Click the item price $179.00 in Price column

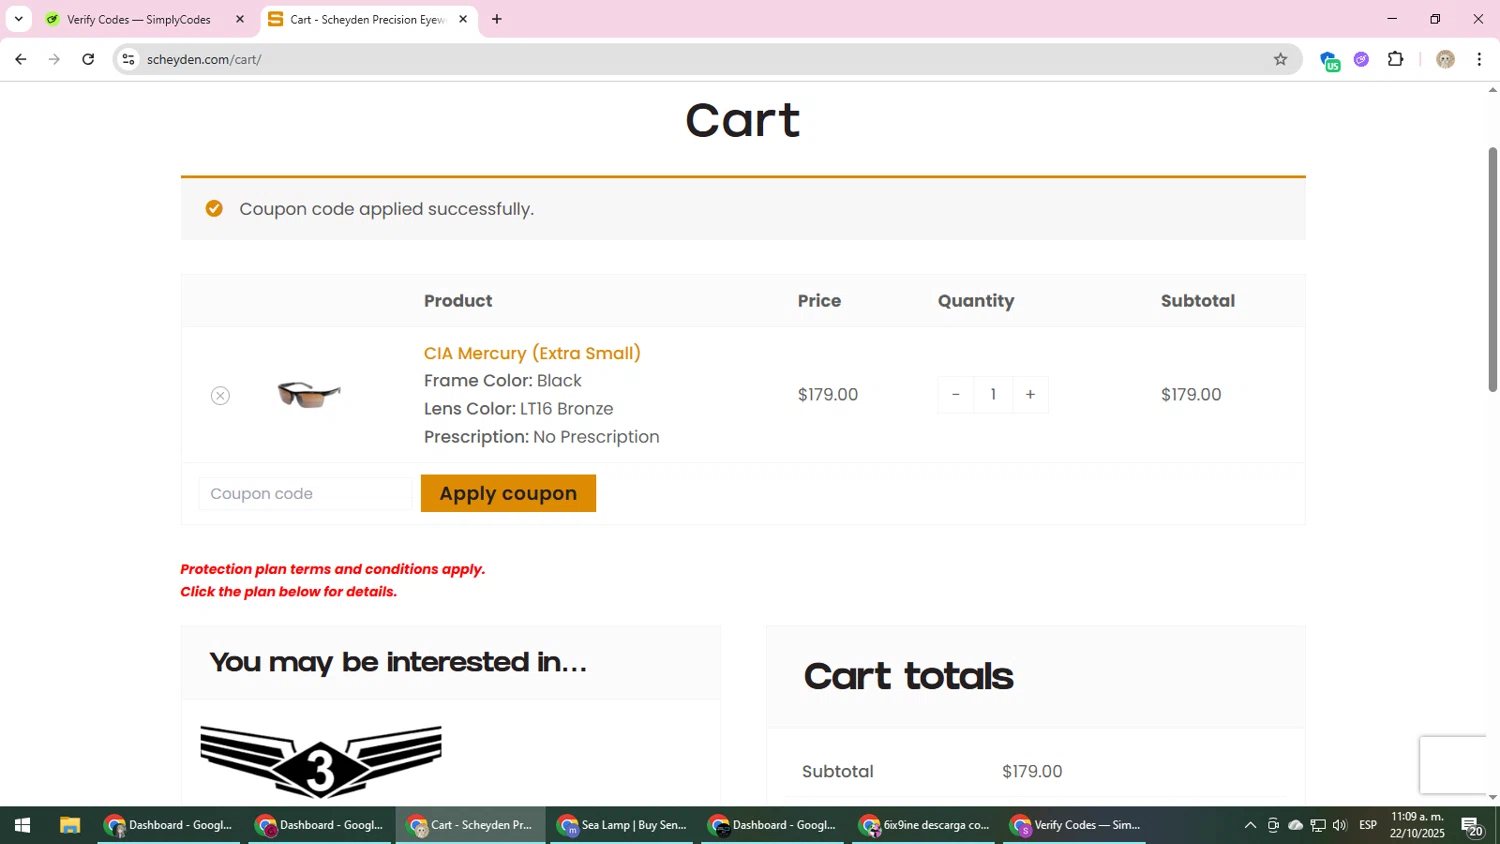coord(828,394)
